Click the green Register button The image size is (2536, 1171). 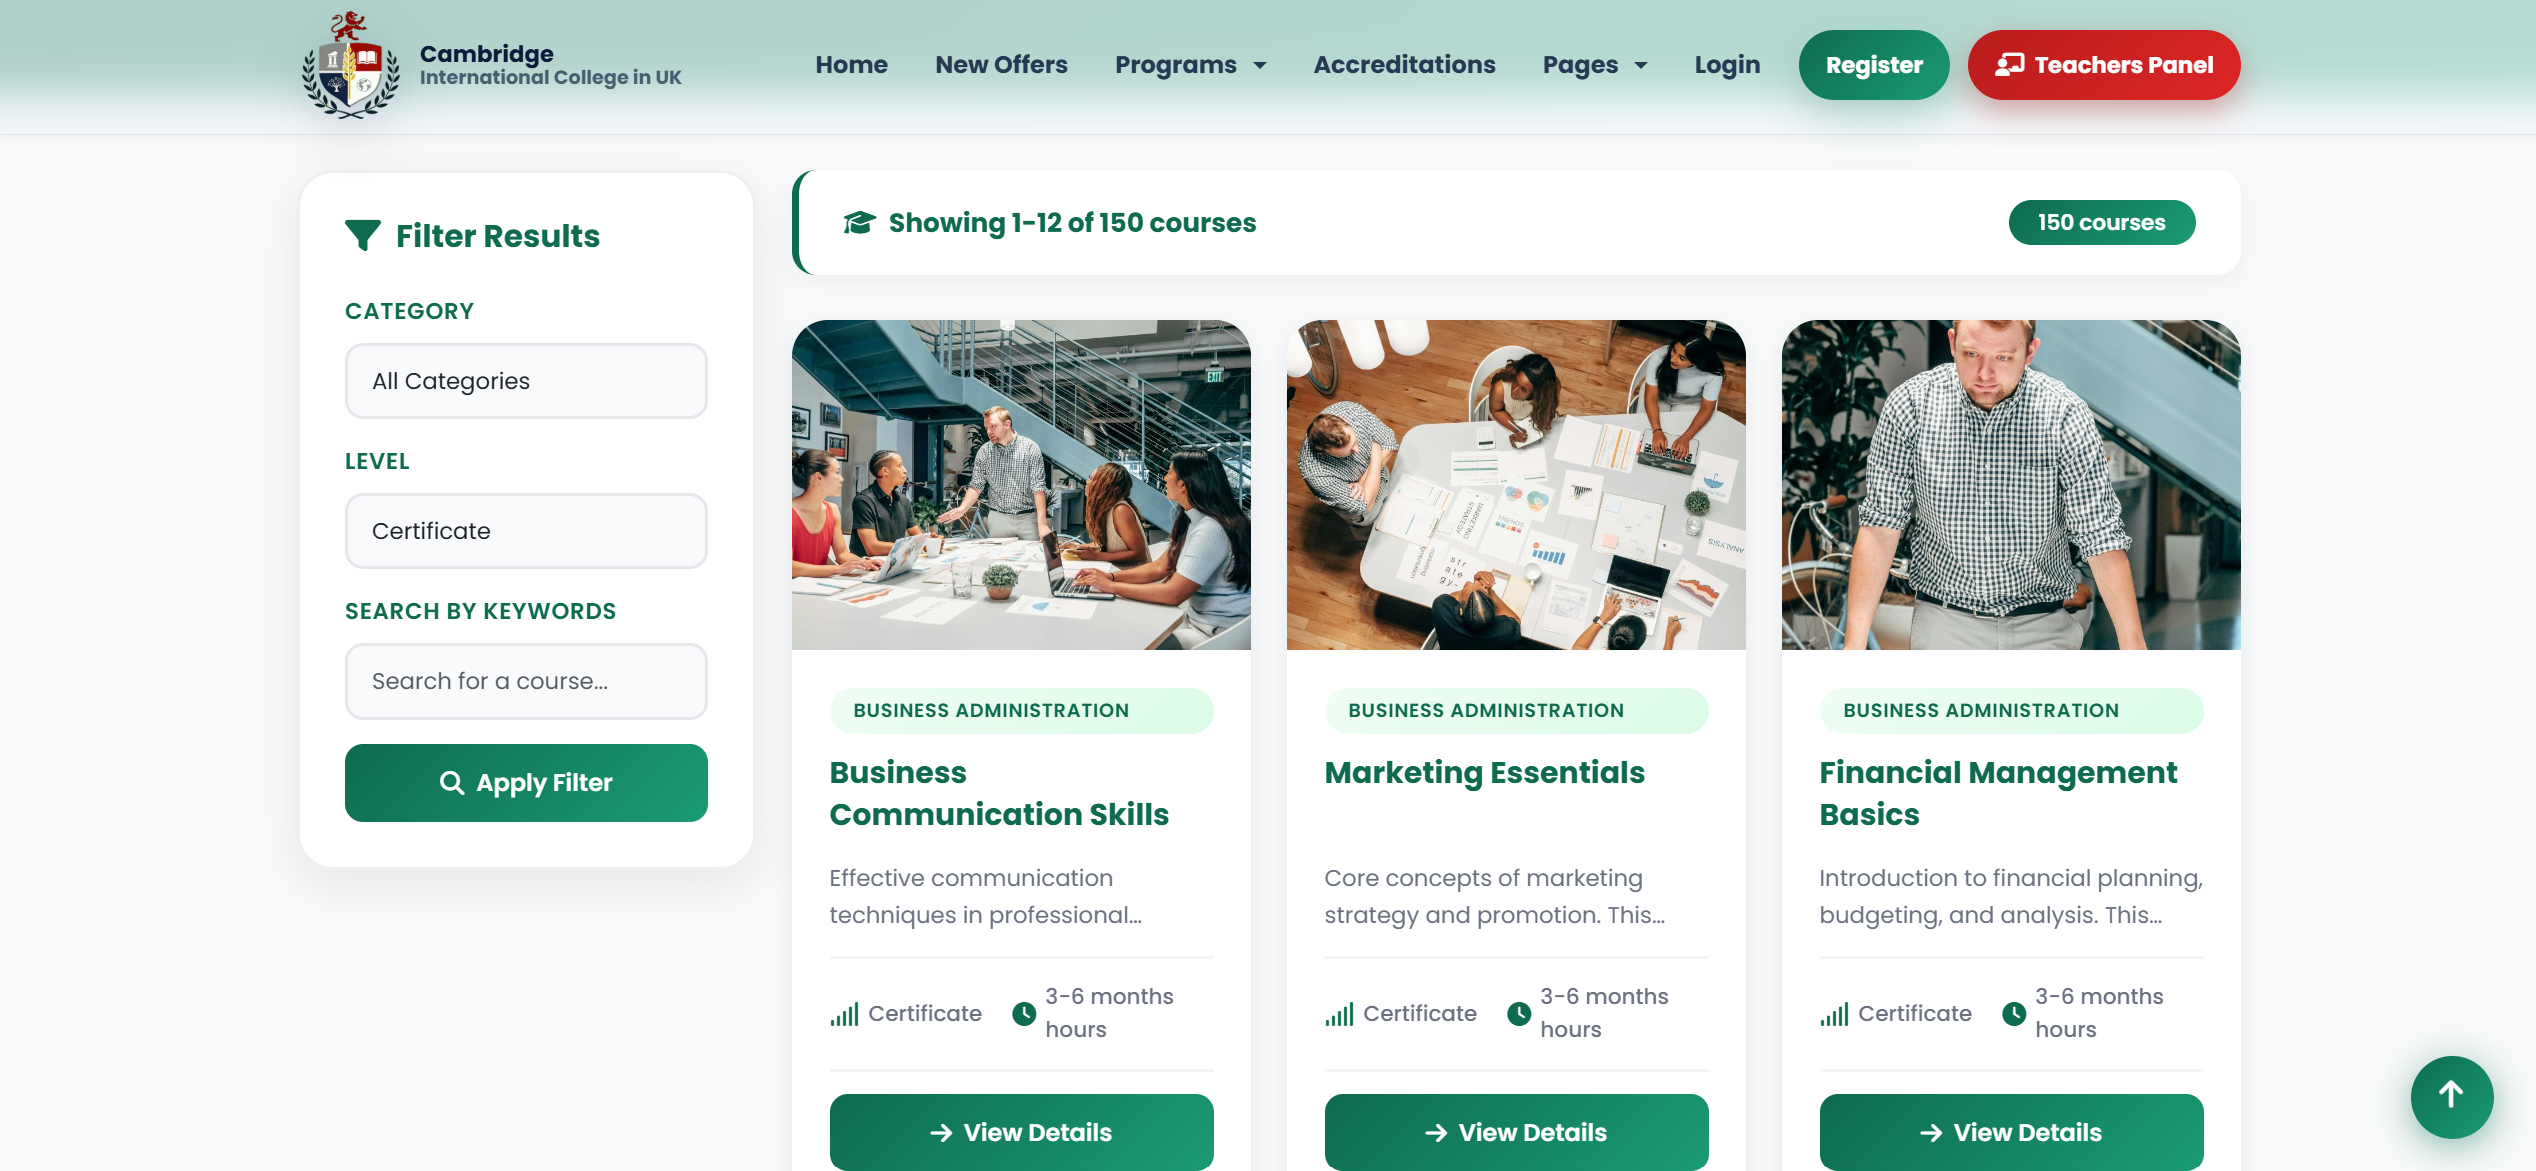point(1874,65)
